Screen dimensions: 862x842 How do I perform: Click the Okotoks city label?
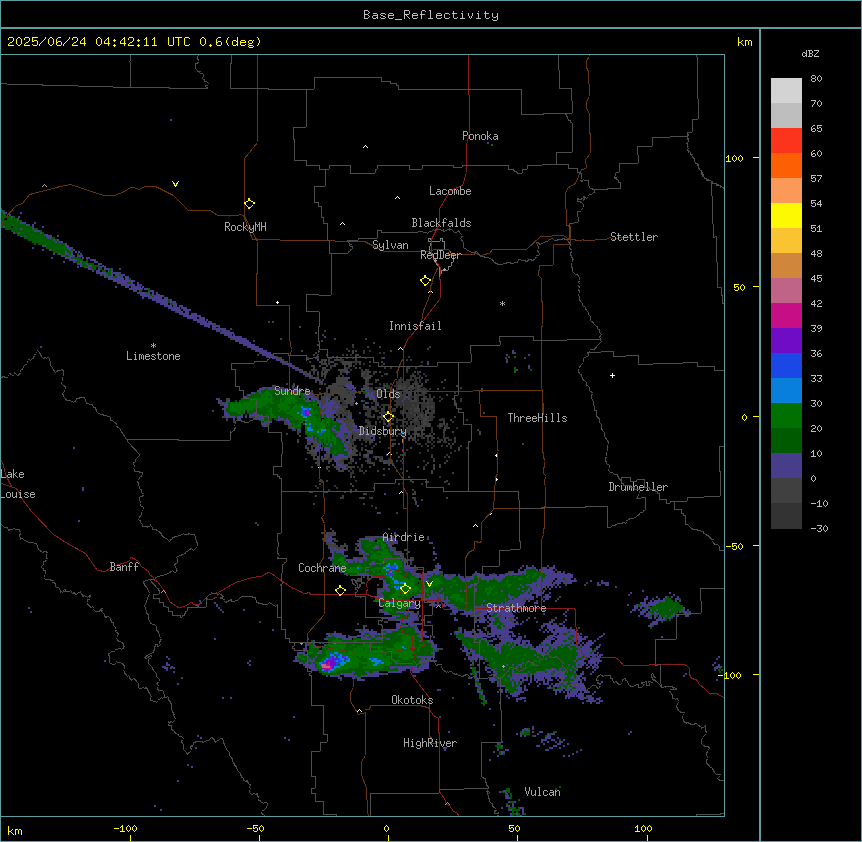pyautogui.click(x=412, y=700)
